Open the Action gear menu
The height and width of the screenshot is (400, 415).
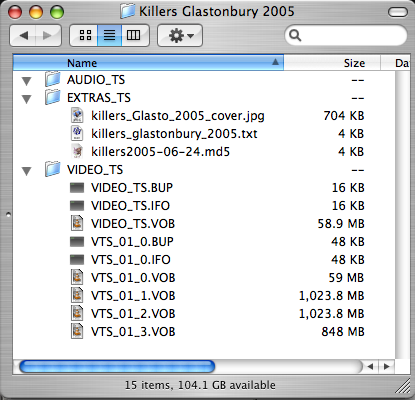pyautogui.click(x=180, y=35)
